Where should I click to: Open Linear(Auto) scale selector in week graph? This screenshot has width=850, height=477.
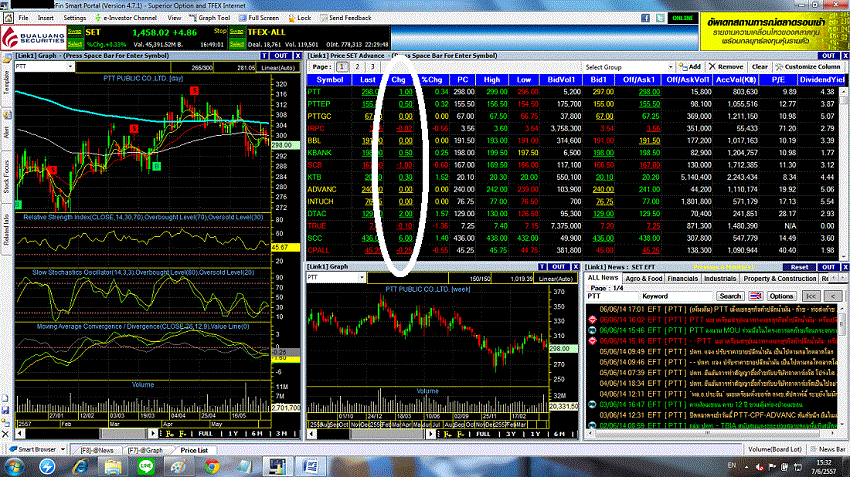[x=556, y=279]
